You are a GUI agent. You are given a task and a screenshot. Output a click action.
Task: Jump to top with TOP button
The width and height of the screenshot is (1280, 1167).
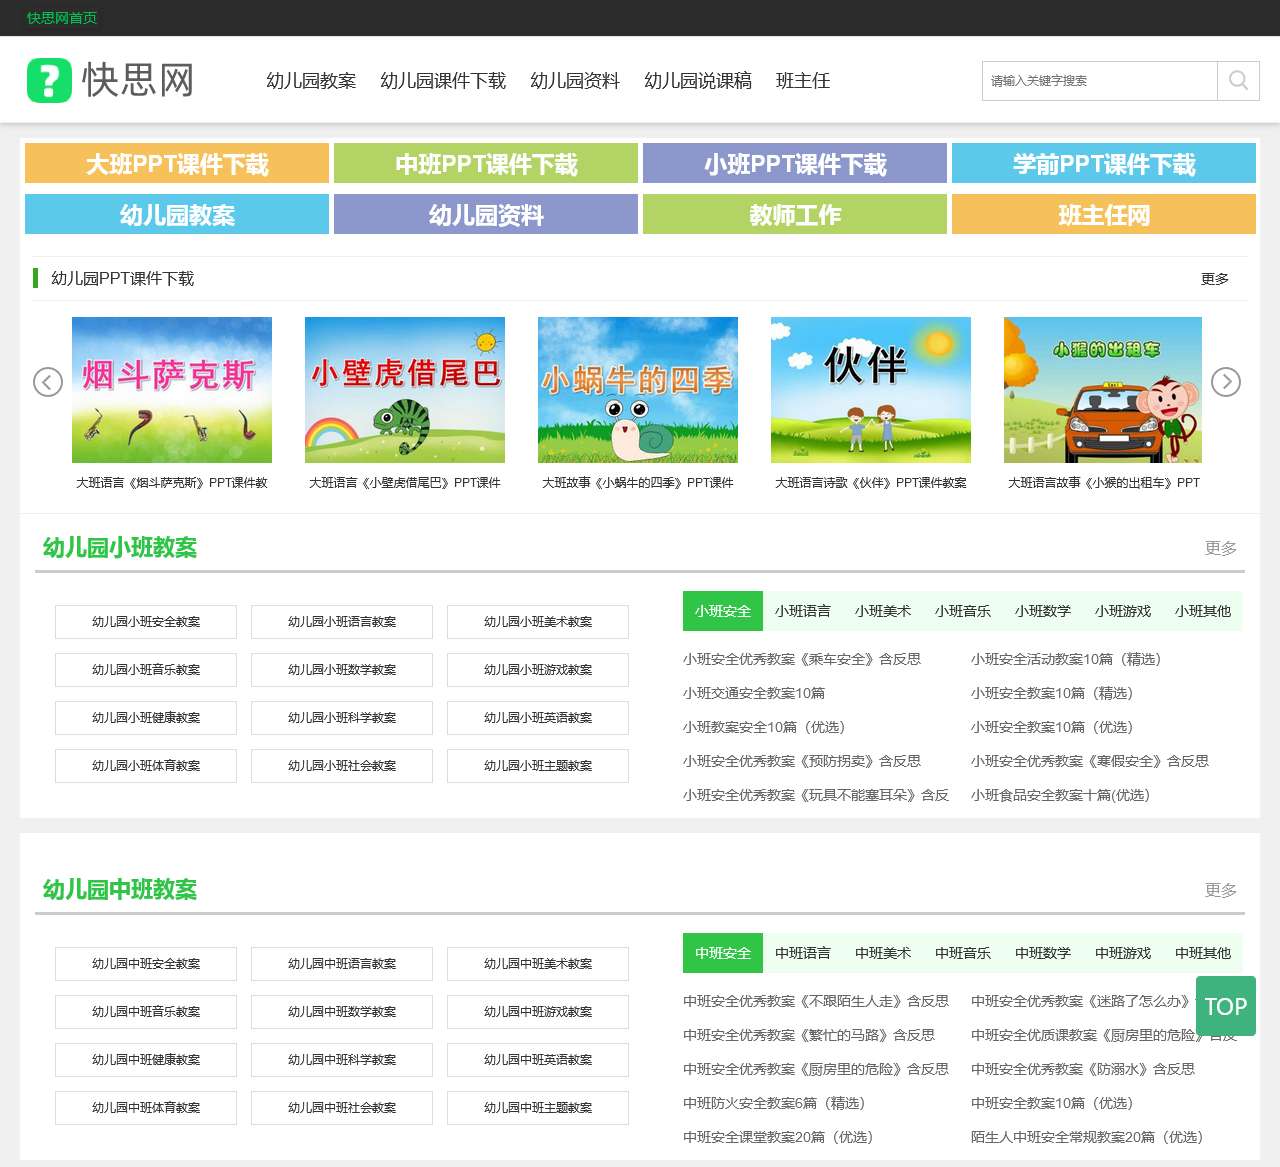[x=1225, y=1006]
